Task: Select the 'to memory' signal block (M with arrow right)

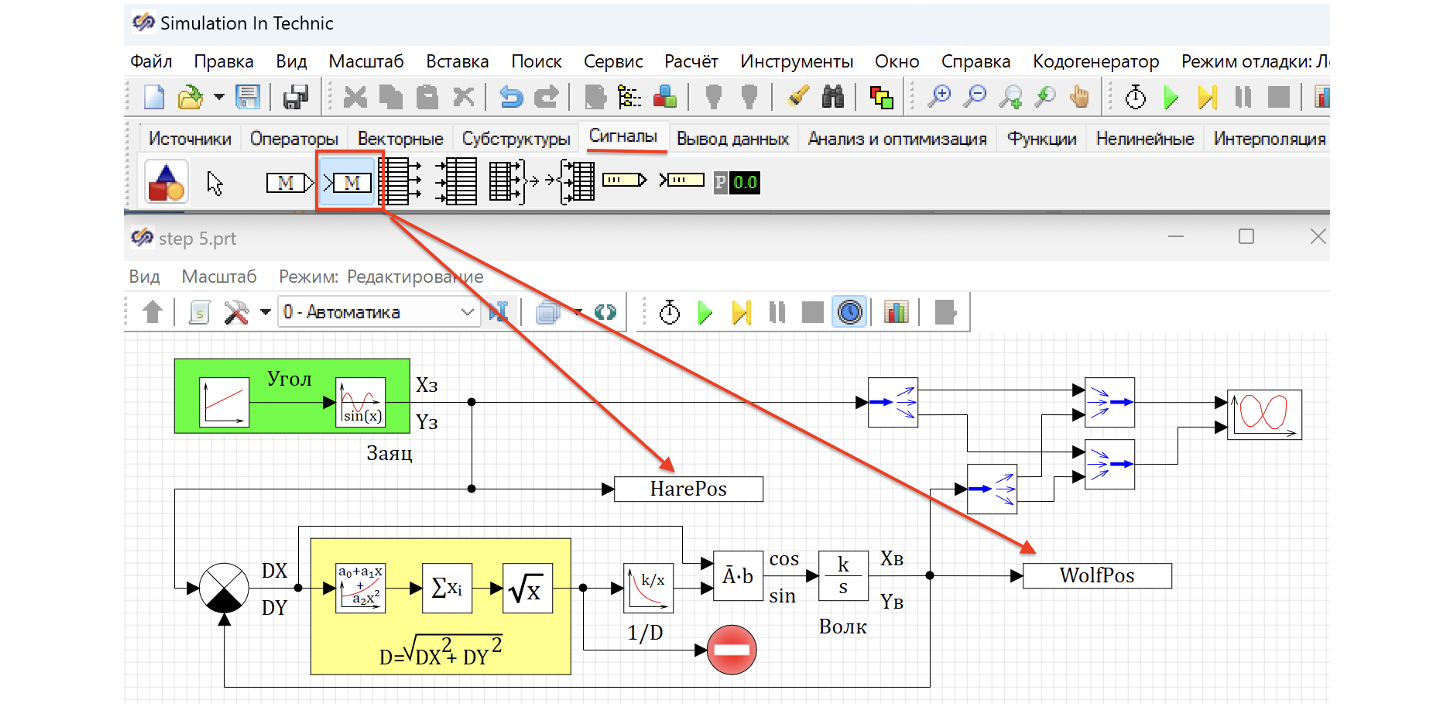Action: 290,183
